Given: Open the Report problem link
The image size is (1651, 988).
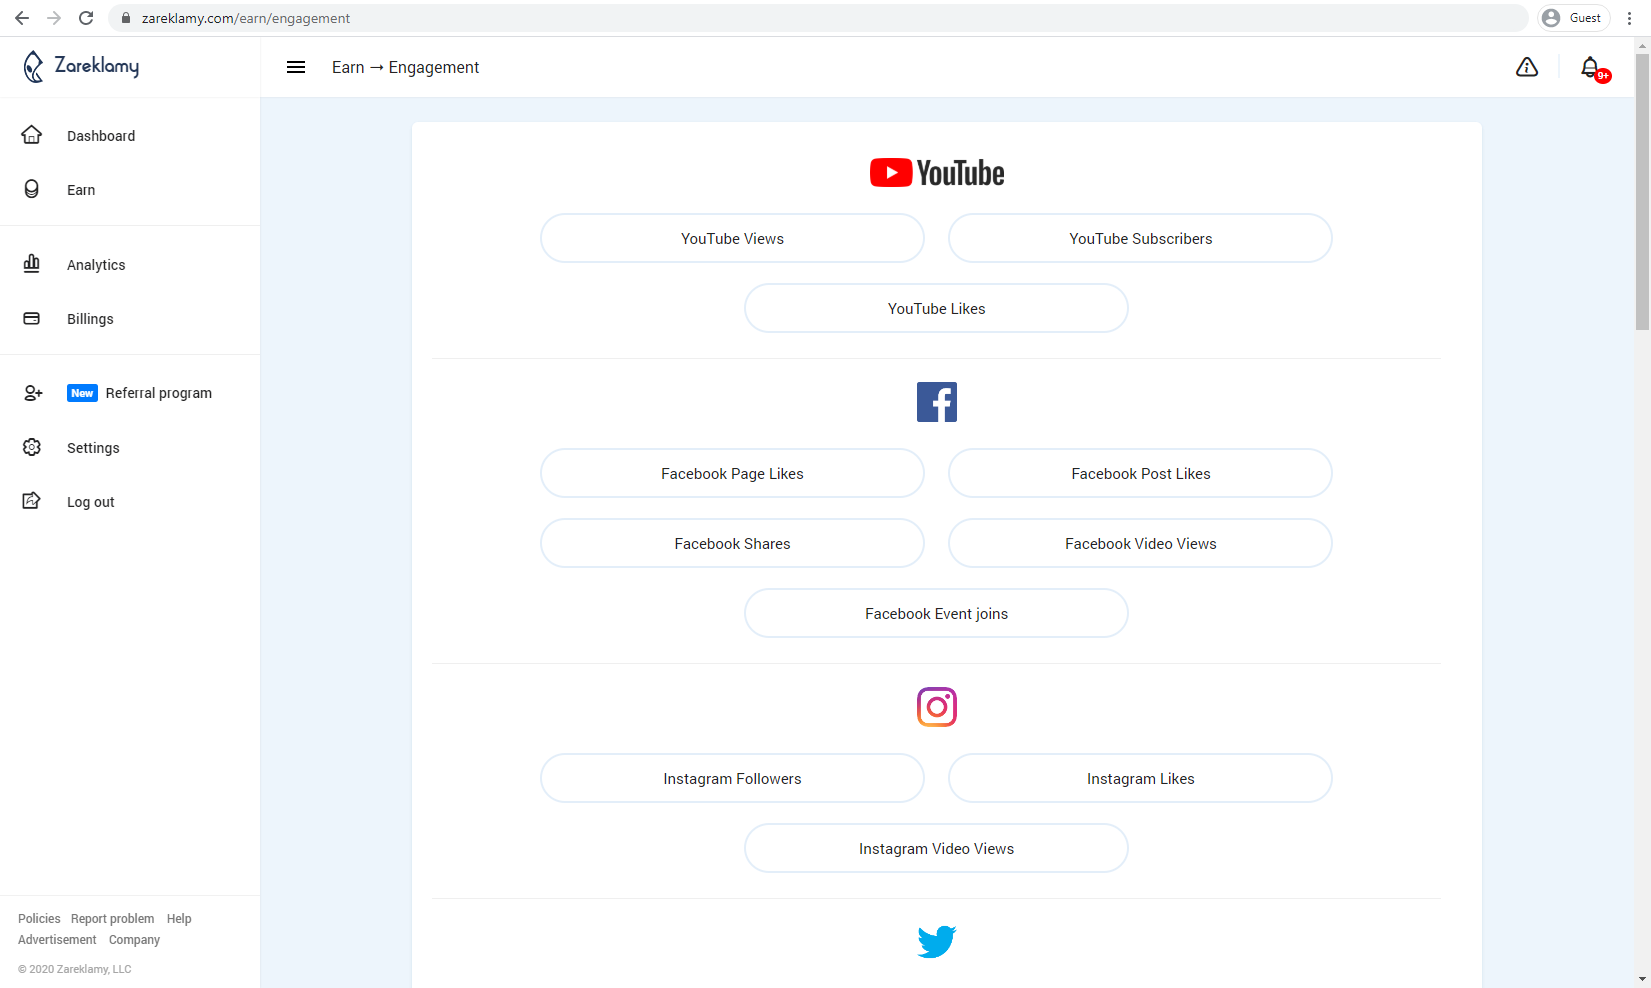Looking at the screenshot, I should click(x=112, y=919).
